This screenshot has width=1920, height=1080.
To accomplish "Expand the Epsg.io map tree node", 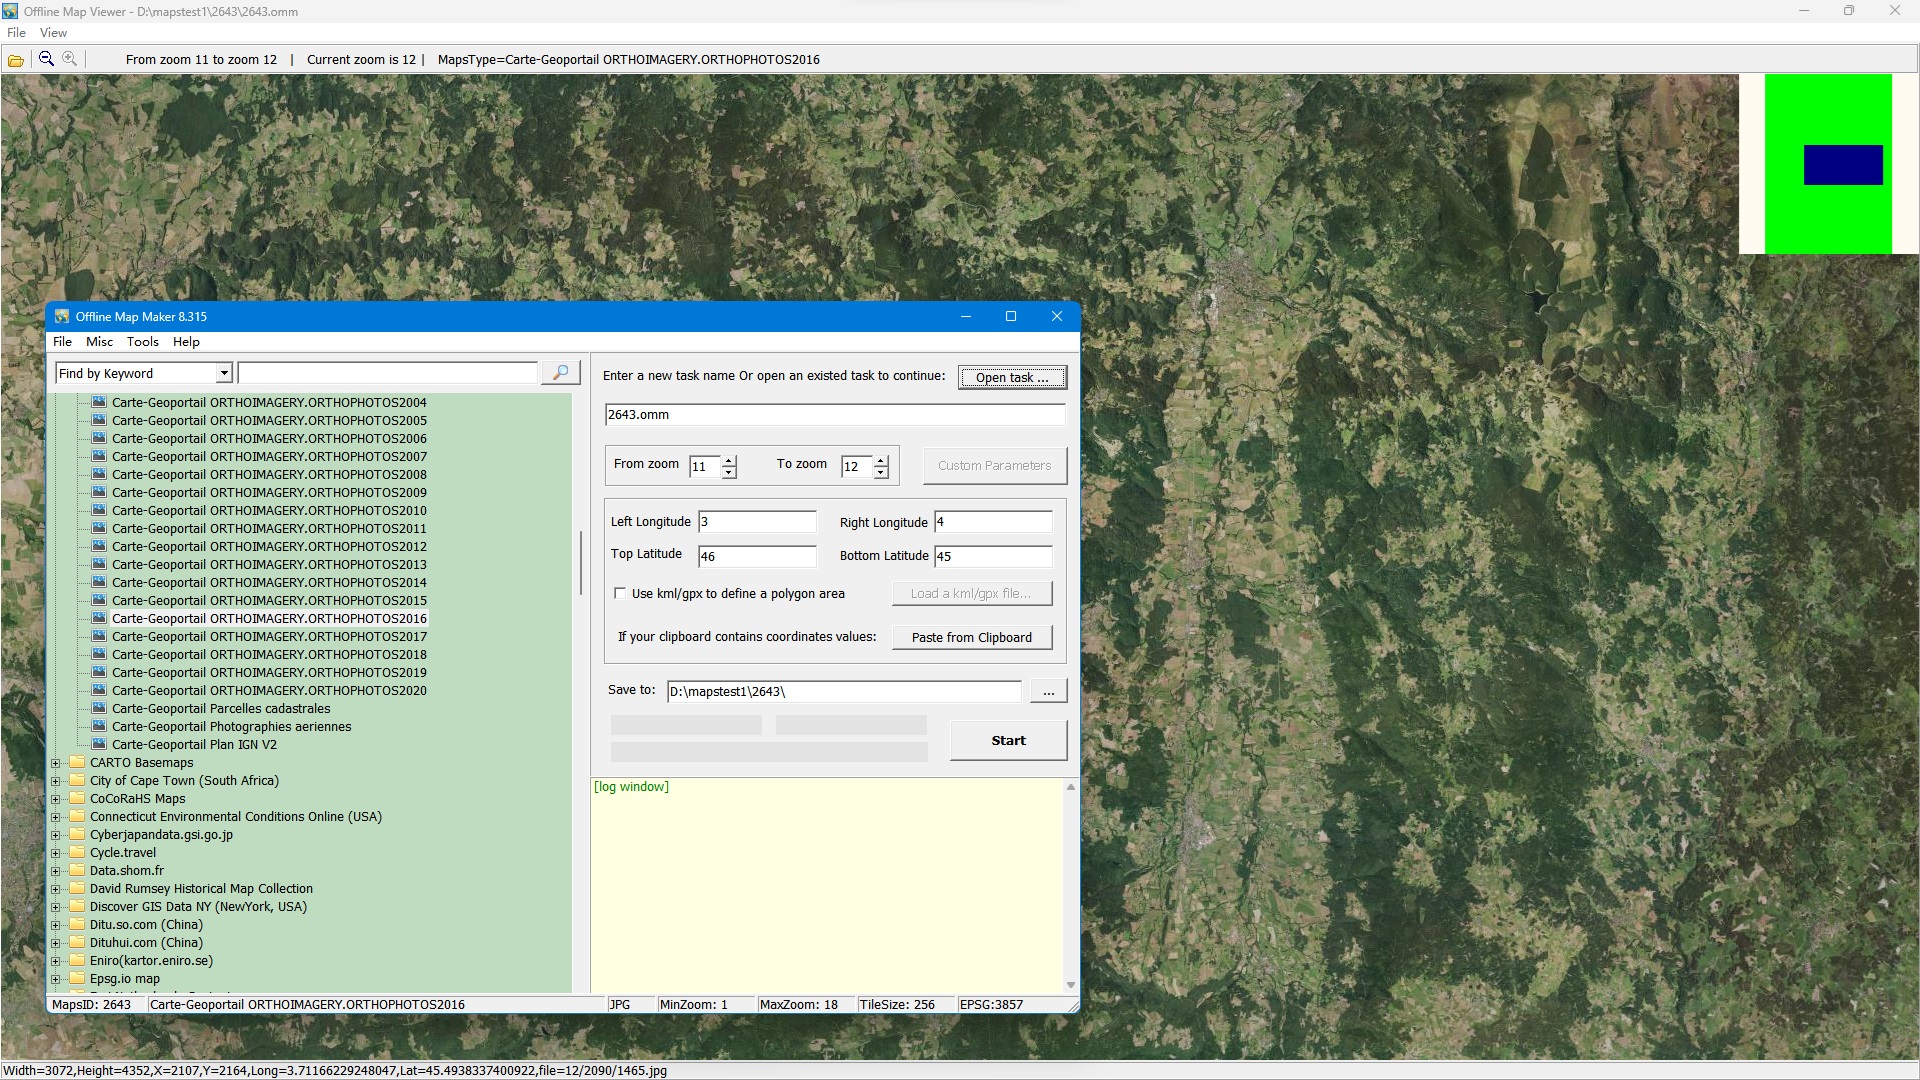I will [x=56, y=979].
